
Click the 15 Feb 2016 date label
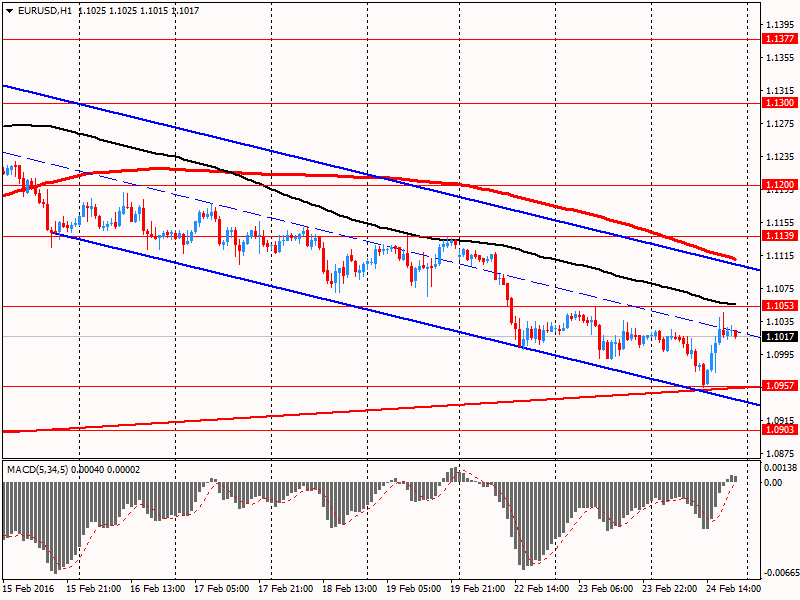point(28,589)
